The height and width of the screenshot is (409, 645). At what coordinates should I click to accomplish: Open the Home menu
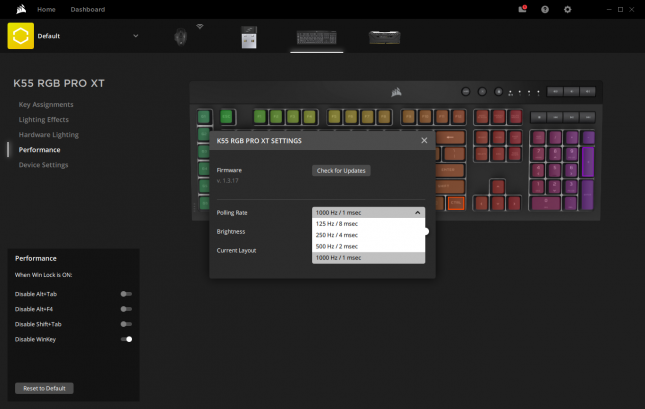pyautogui.click(x=46, y=9)
